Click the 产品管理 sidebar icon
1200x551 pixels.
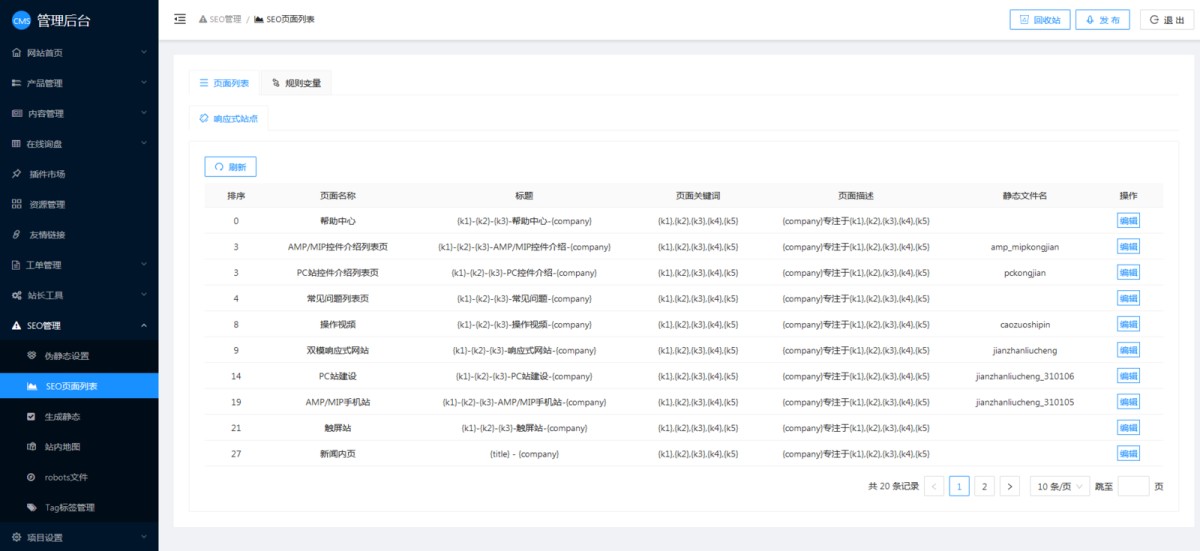[16, 83]
